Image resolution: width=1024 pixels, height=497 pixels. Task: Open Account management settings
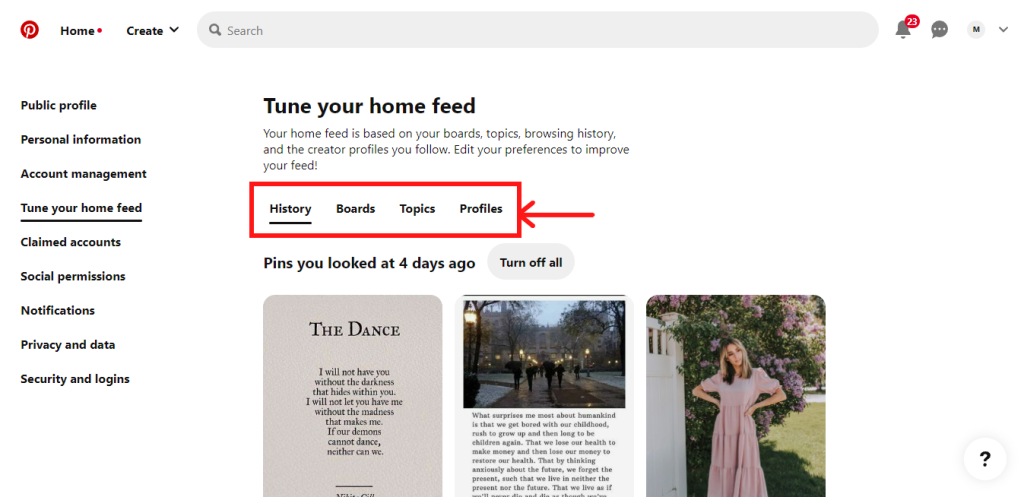pyautogui.click(x=84, y=174)
